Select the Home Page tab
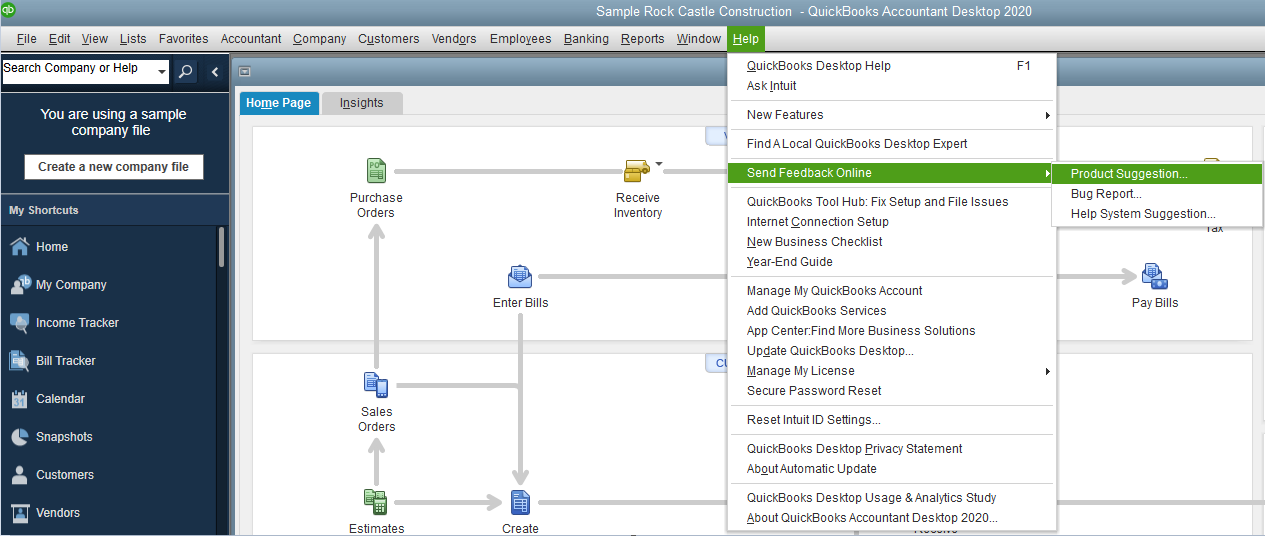The width and height of the screenshot is (1265, 536). pyautogui.click(x=279, y=103)
